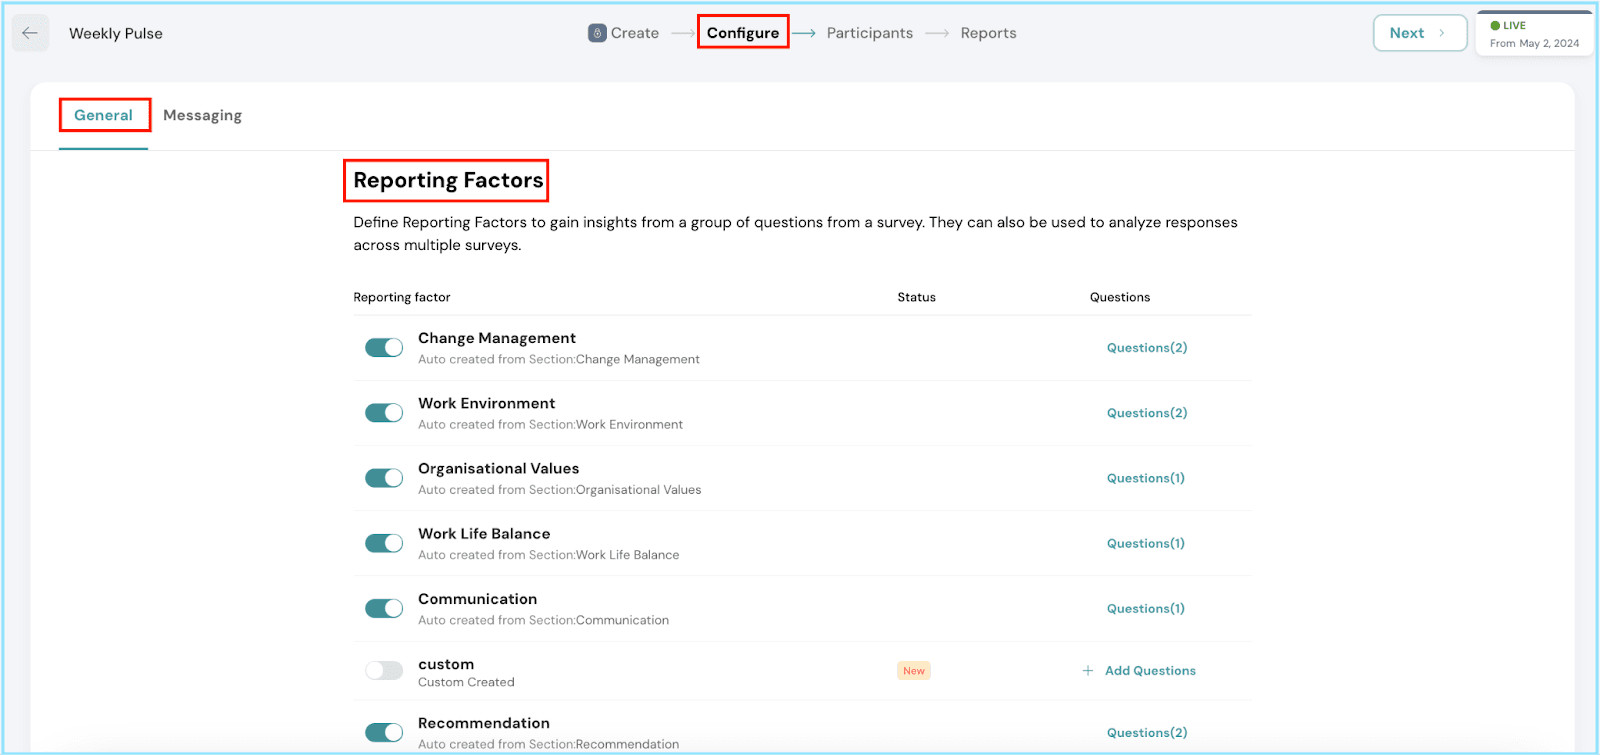The height and width of the screenshot is (755, 1600).
Task: Click the green LIVE status indicator
Action: 1495,26
